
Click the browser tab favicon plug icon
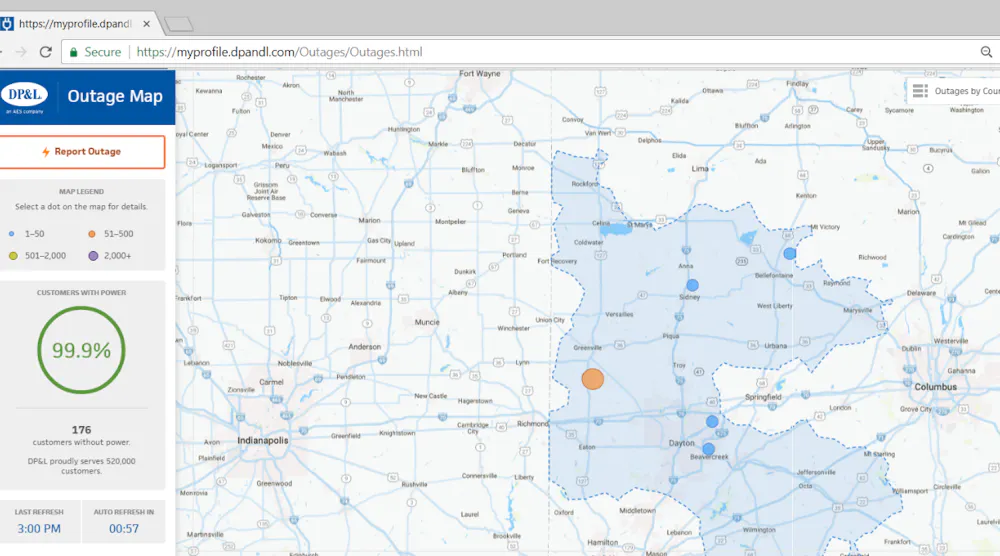pos(6,24)
